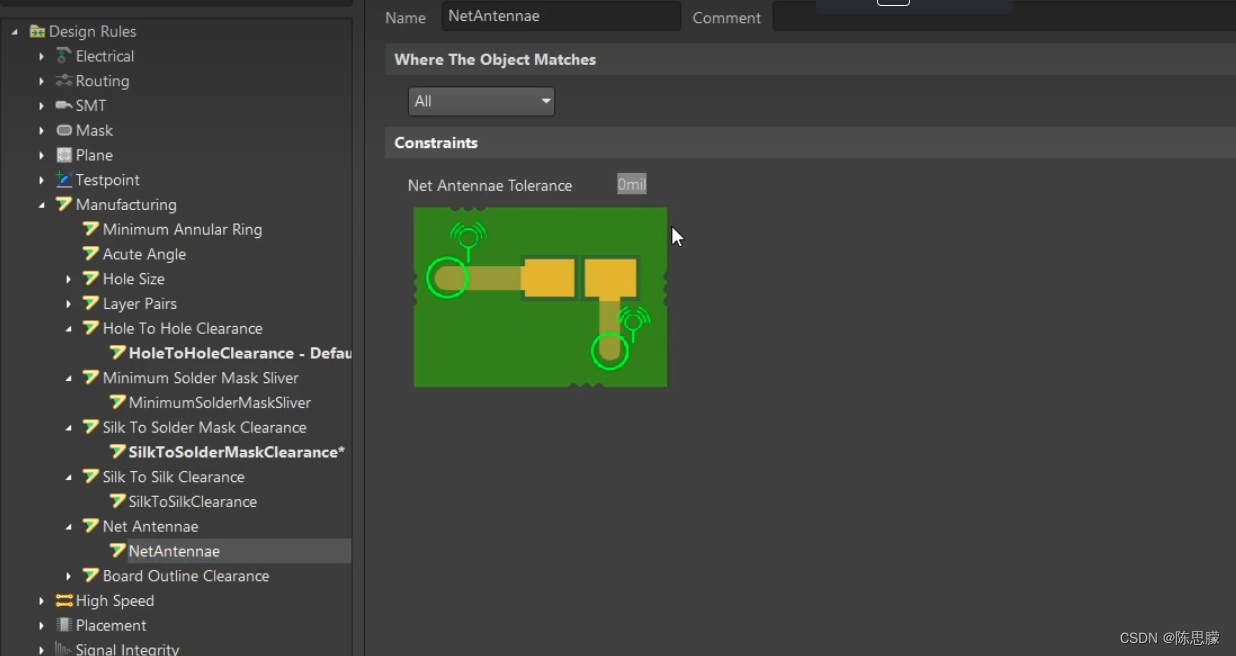Edit the Net Antennae Tolerance value
Viewport: 1236px width, 656px height.
point(632,184)
